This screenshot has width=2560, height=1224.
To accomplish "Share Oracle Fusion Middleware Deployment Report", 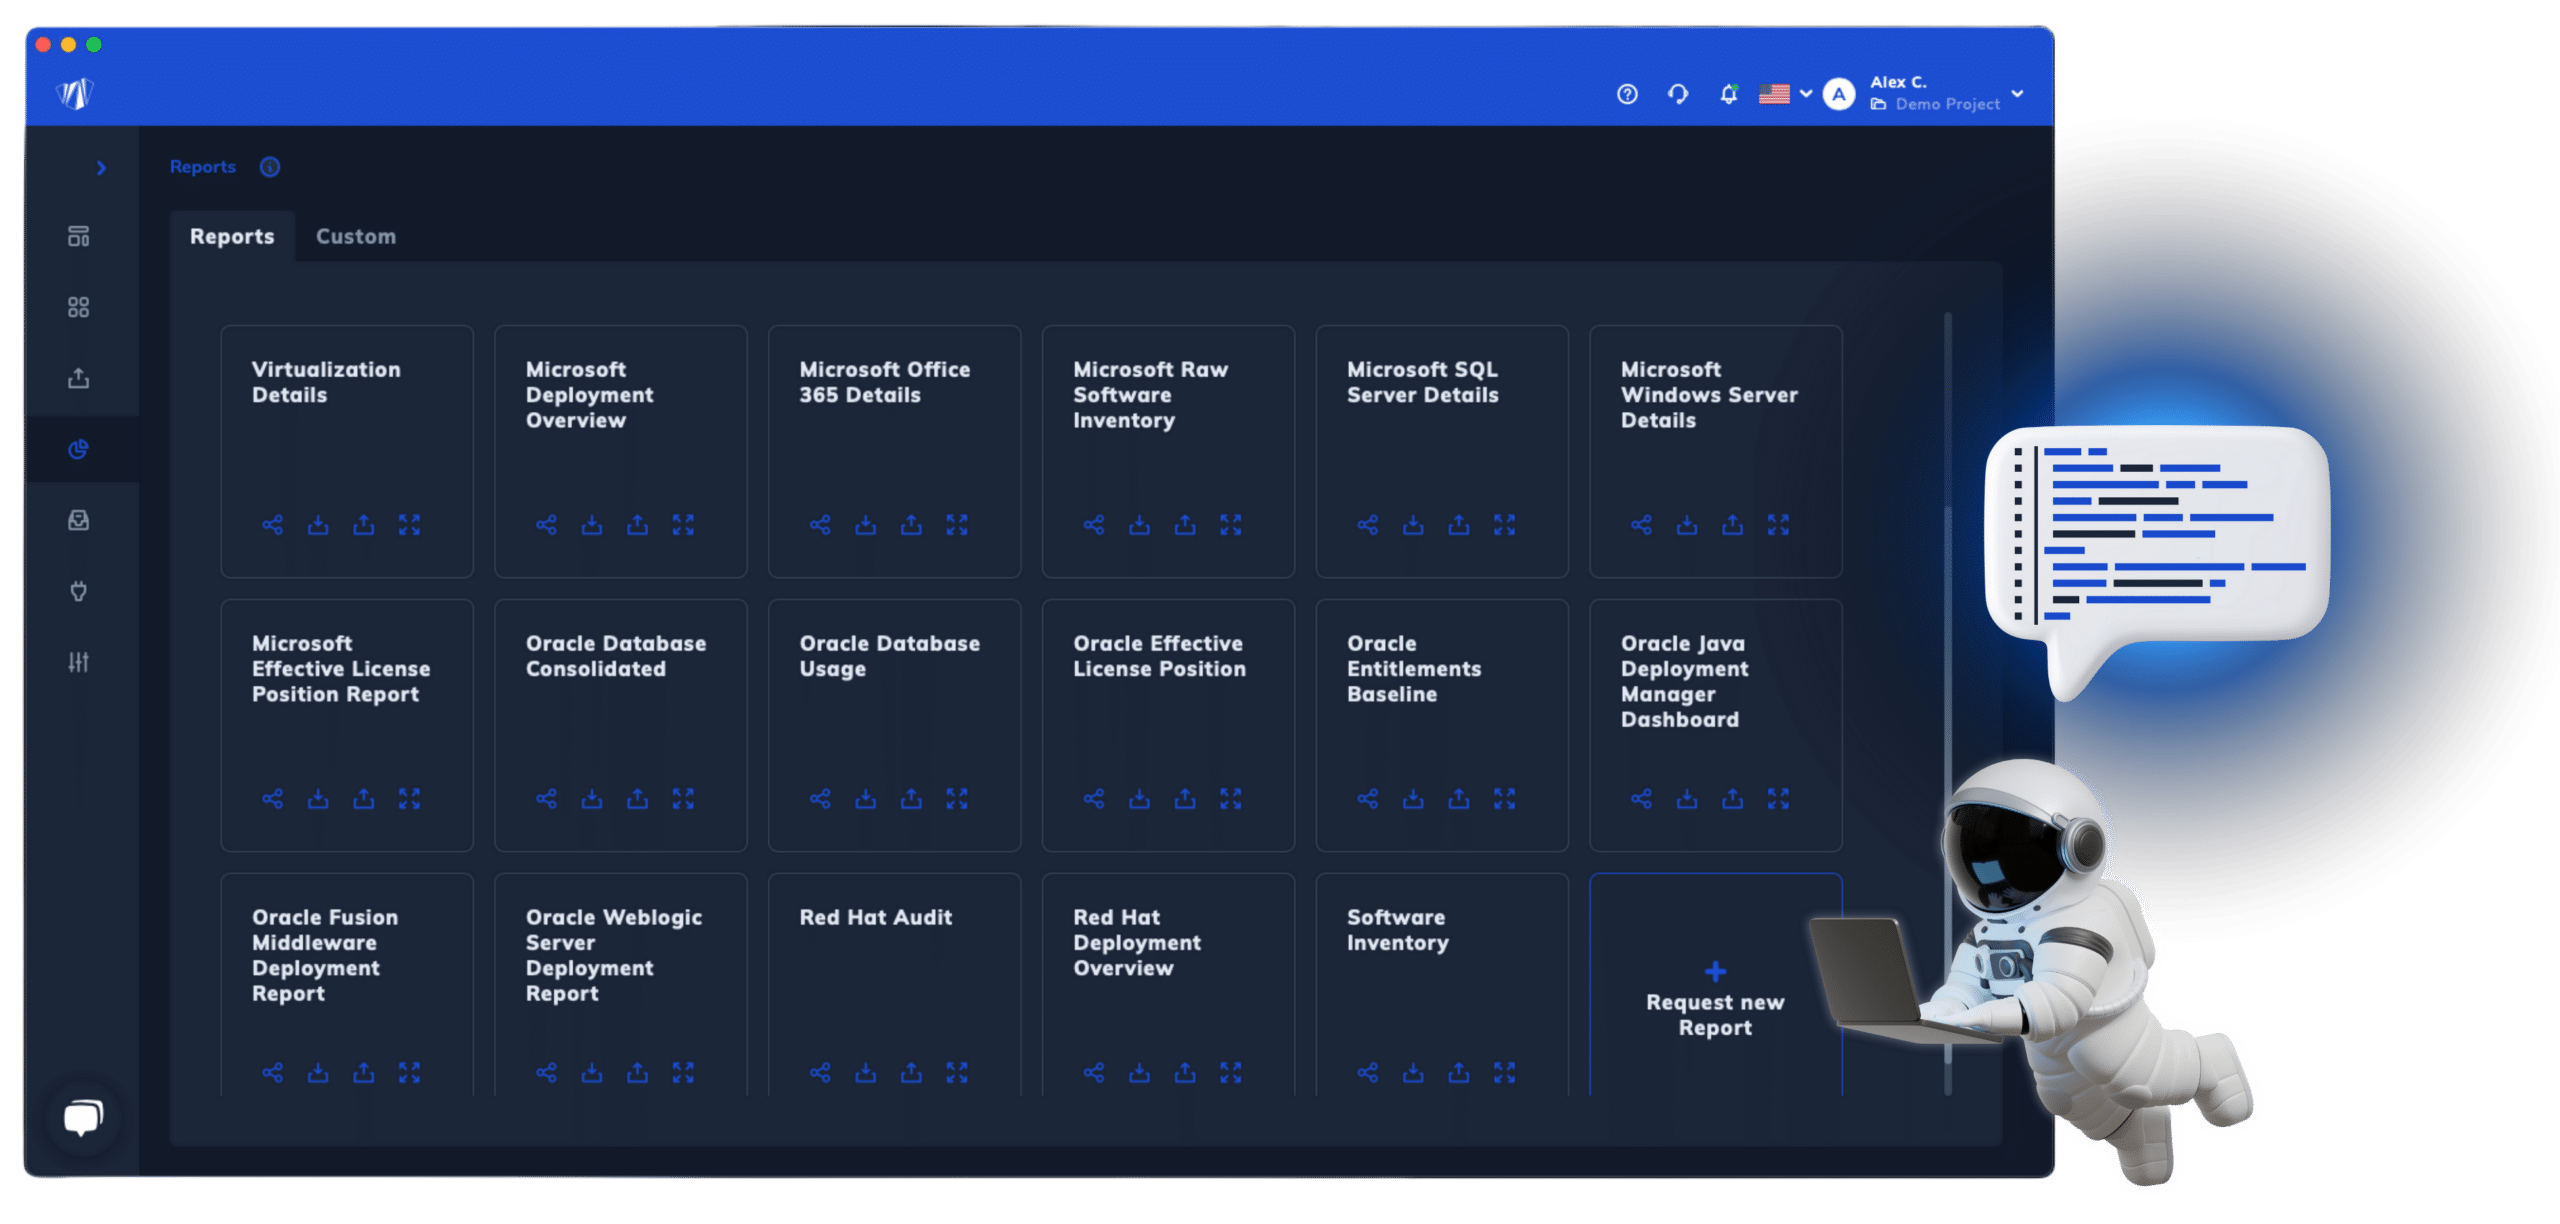I will 272,1073.
